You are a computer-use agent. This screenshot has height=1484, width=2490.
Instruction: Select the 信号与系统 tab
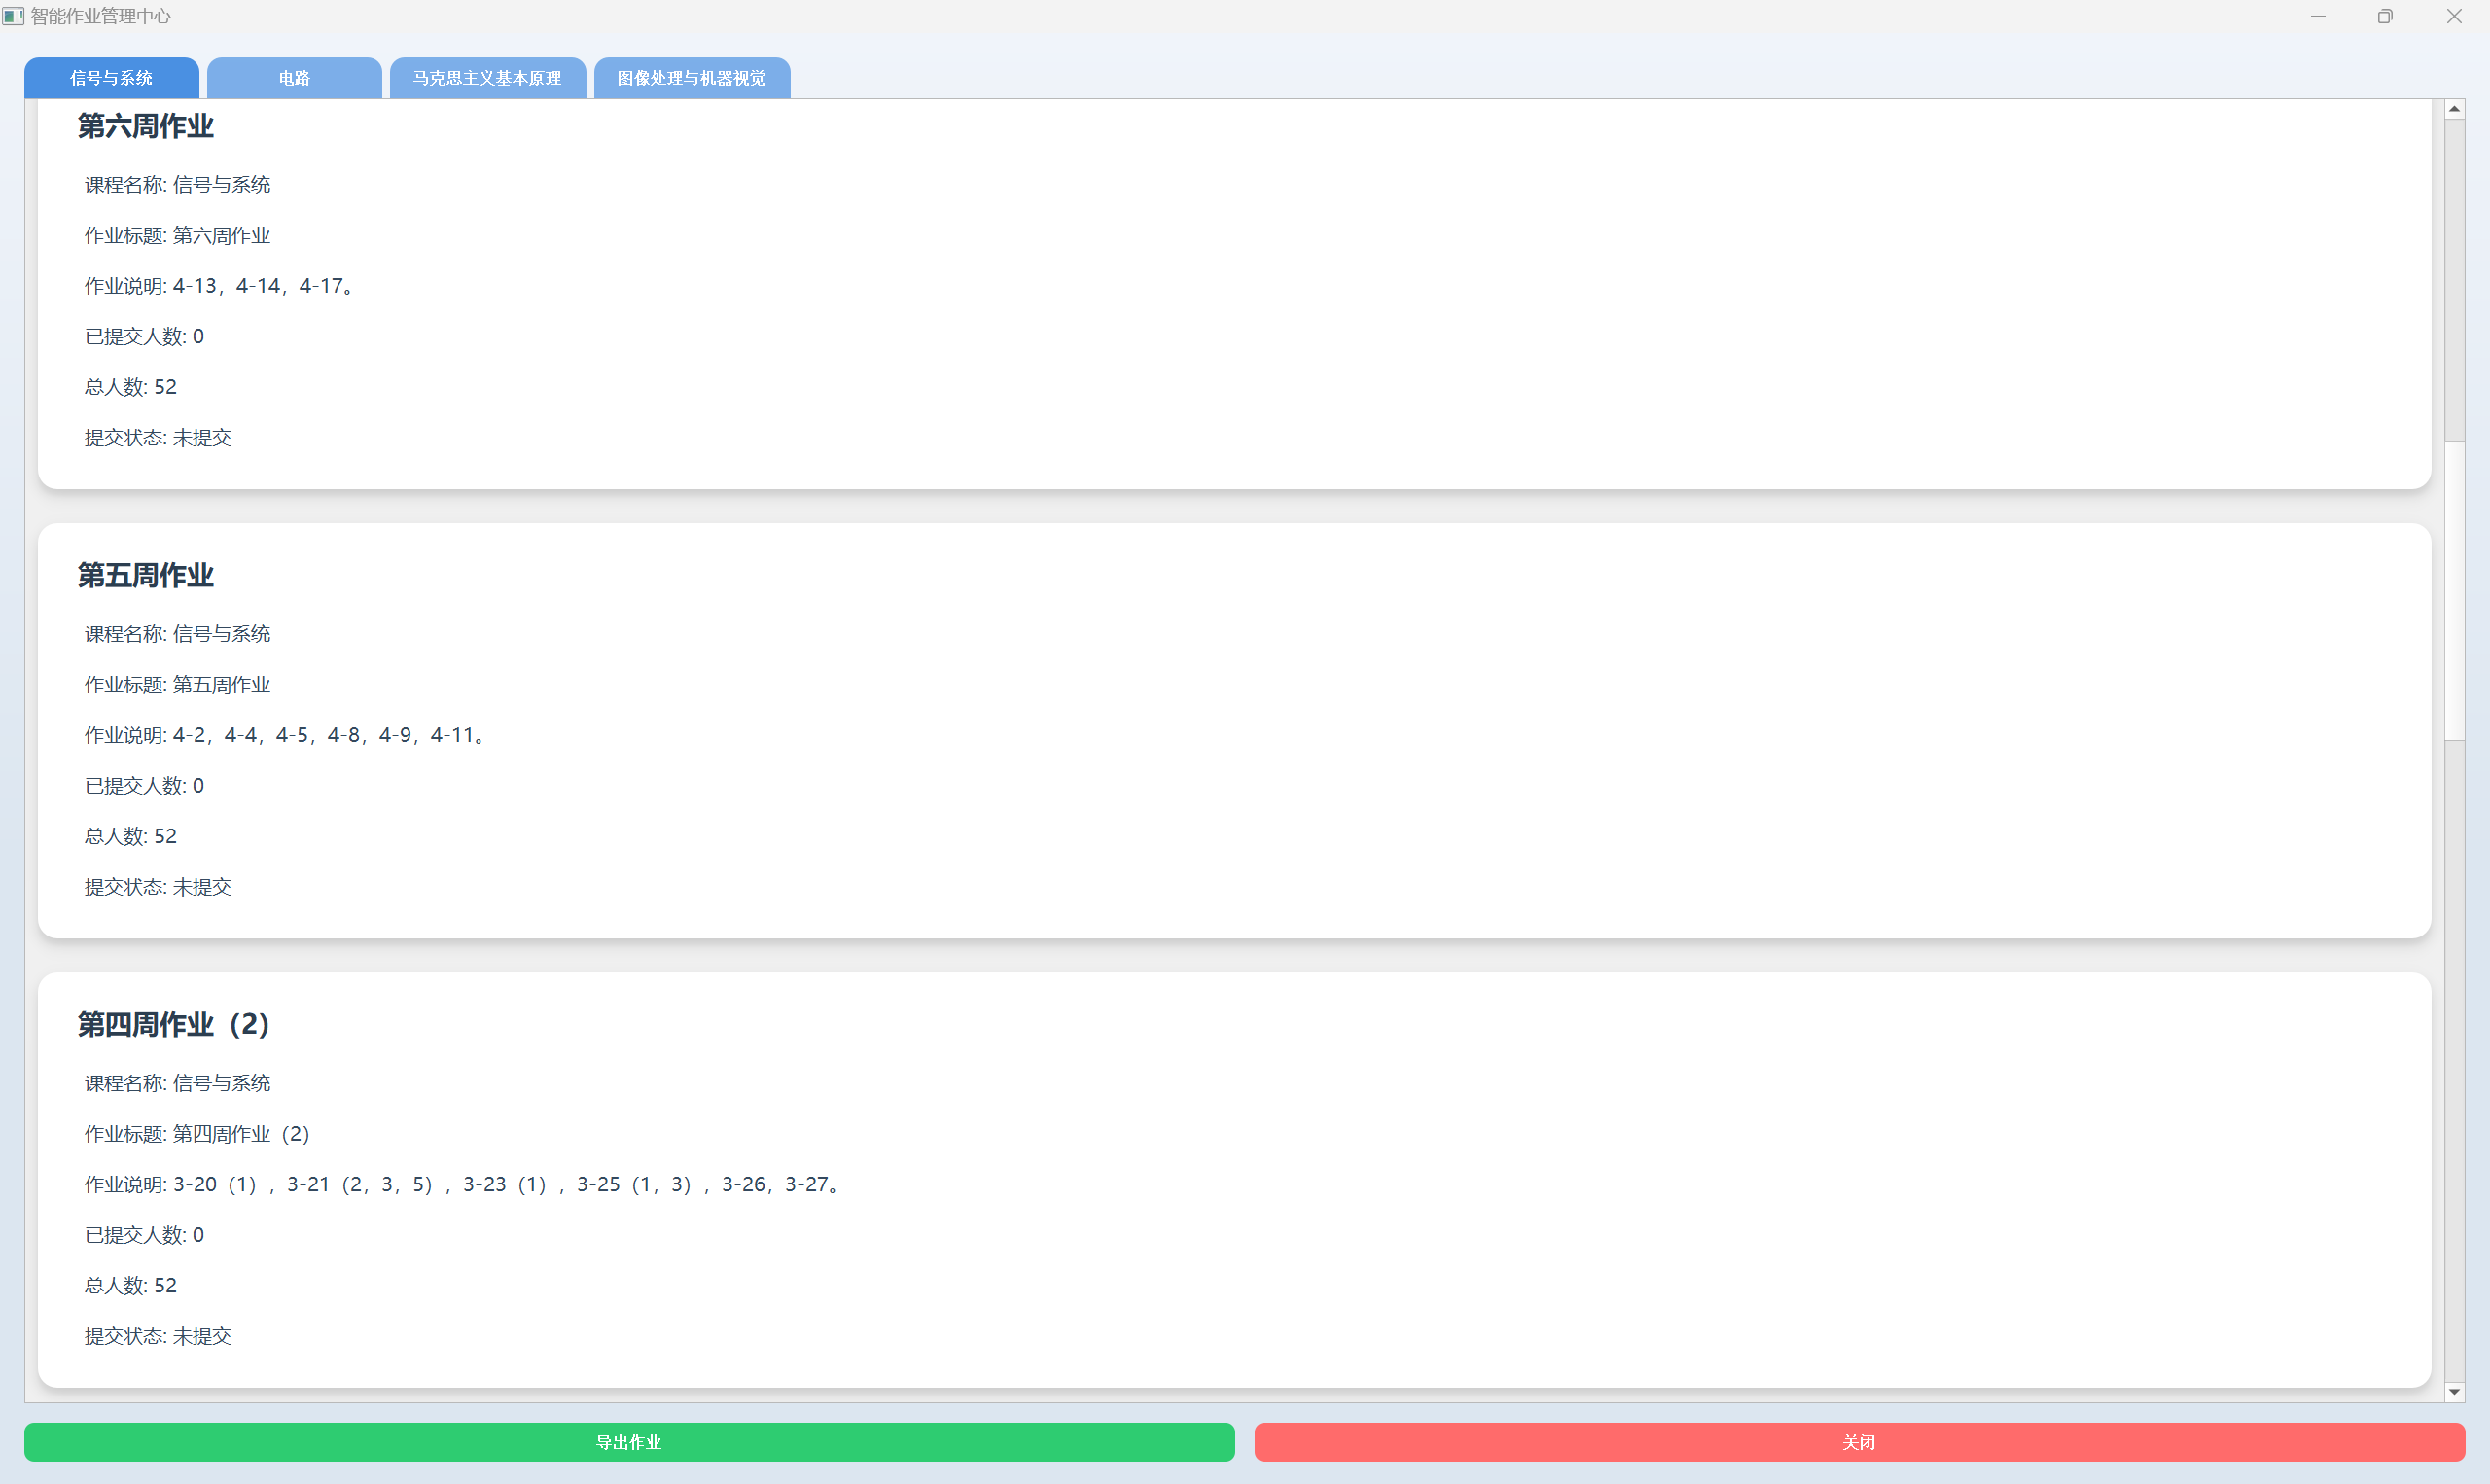111,77
